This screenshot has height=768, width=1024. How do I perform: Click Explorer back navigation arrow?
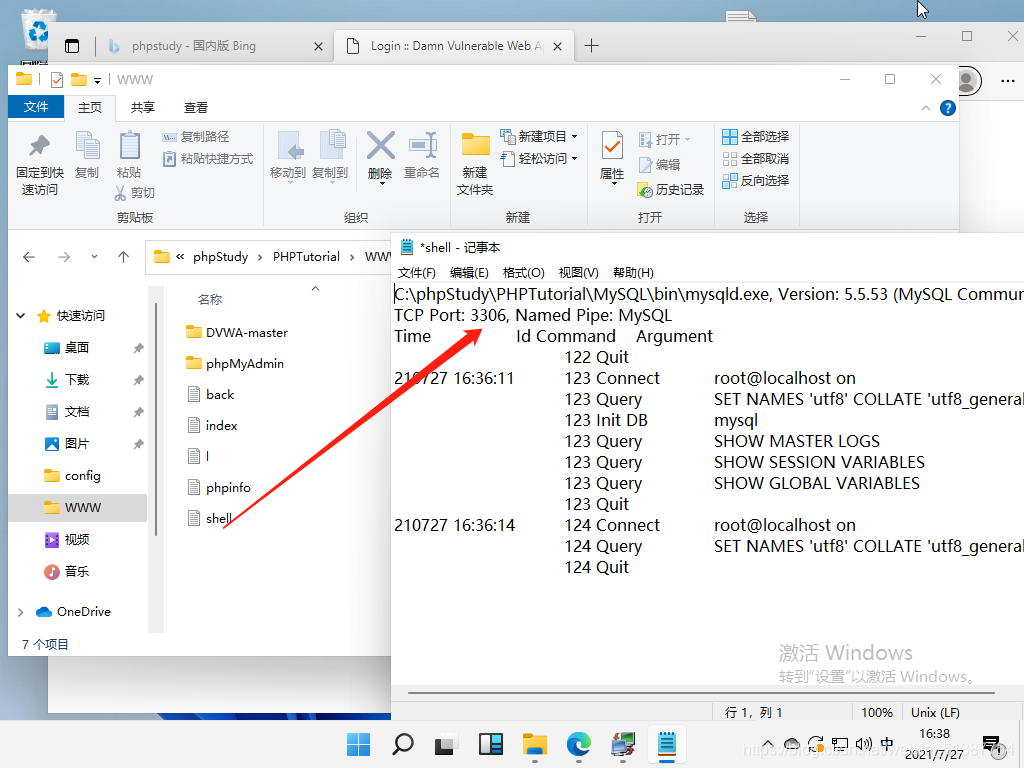click(29, 257)
